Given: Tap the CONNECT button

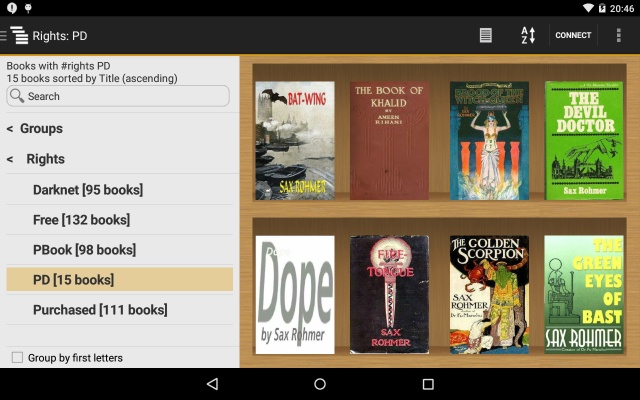Looking at the screenshot, I should (x=573, y=35).
